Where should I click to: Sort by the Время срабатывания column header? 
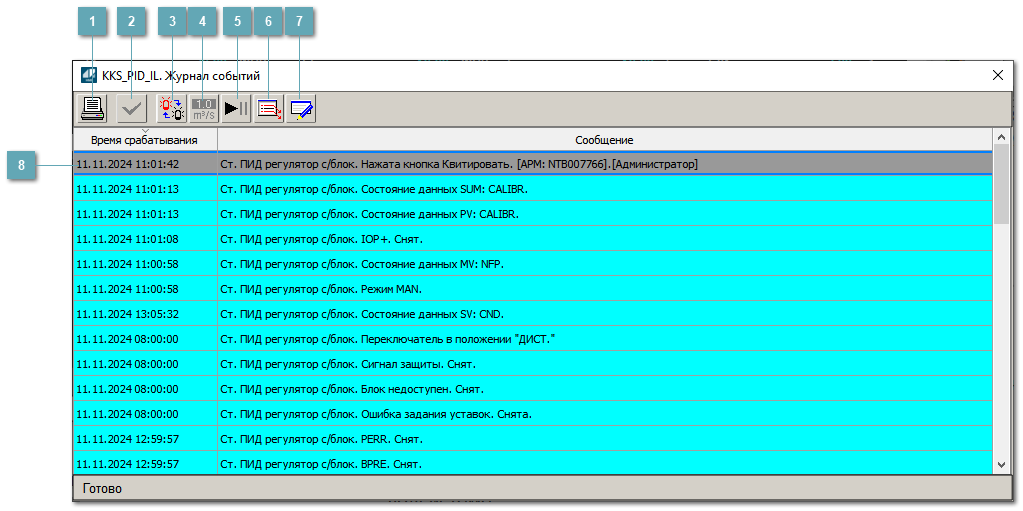[144, 141]
